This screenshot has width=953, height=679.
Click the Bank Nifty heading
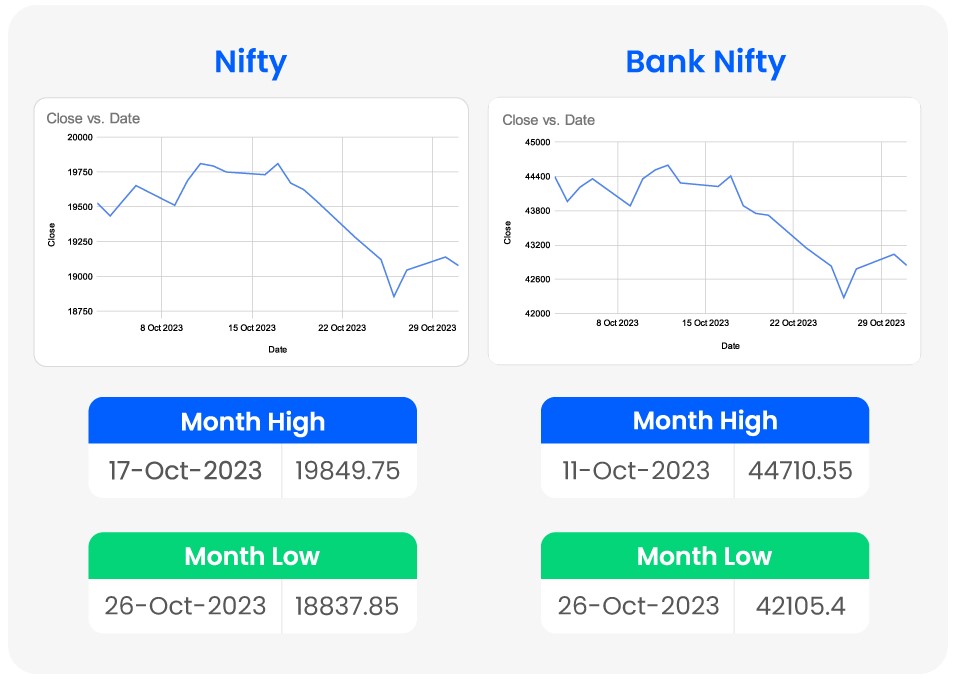click(x=705, y=63)
